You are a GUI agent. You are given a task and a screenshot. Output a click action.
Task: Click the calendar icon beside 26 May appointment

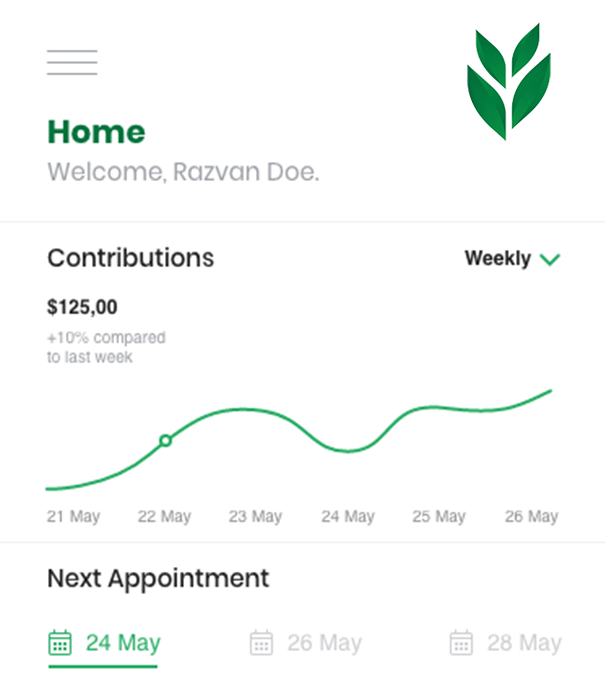[261, 643]
